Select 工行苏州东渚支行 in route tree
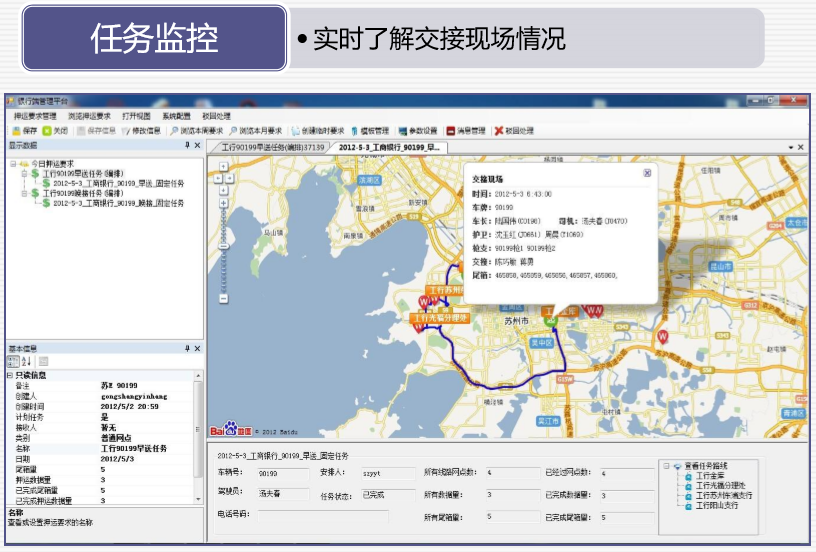816x552 pixels. click(724, 495)
